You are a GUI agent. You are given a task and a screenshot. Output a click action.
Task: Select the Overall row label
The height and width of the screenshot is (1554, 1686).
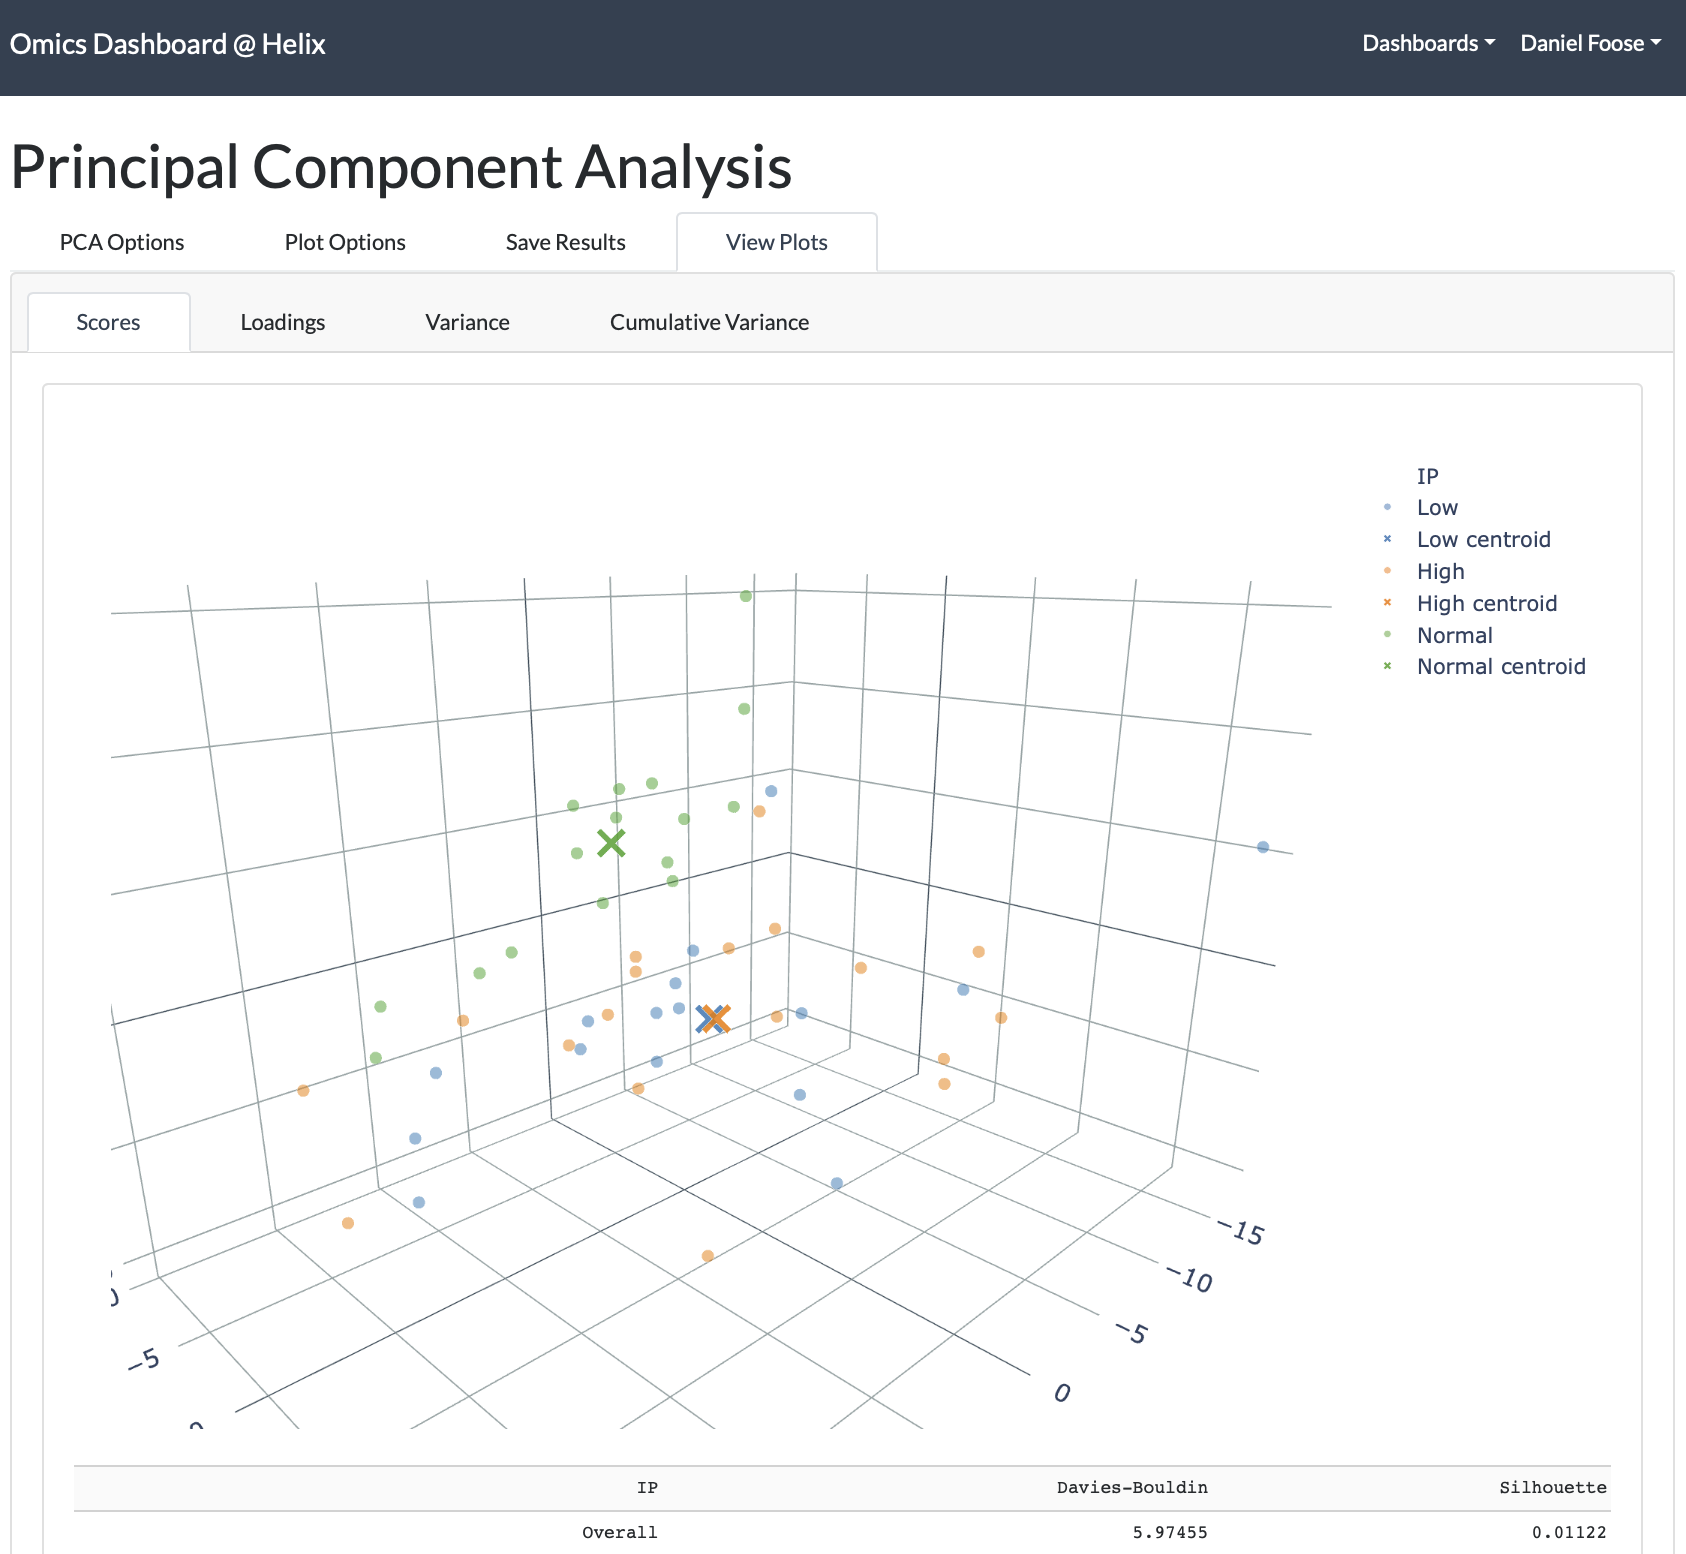tap(620, 1532)
